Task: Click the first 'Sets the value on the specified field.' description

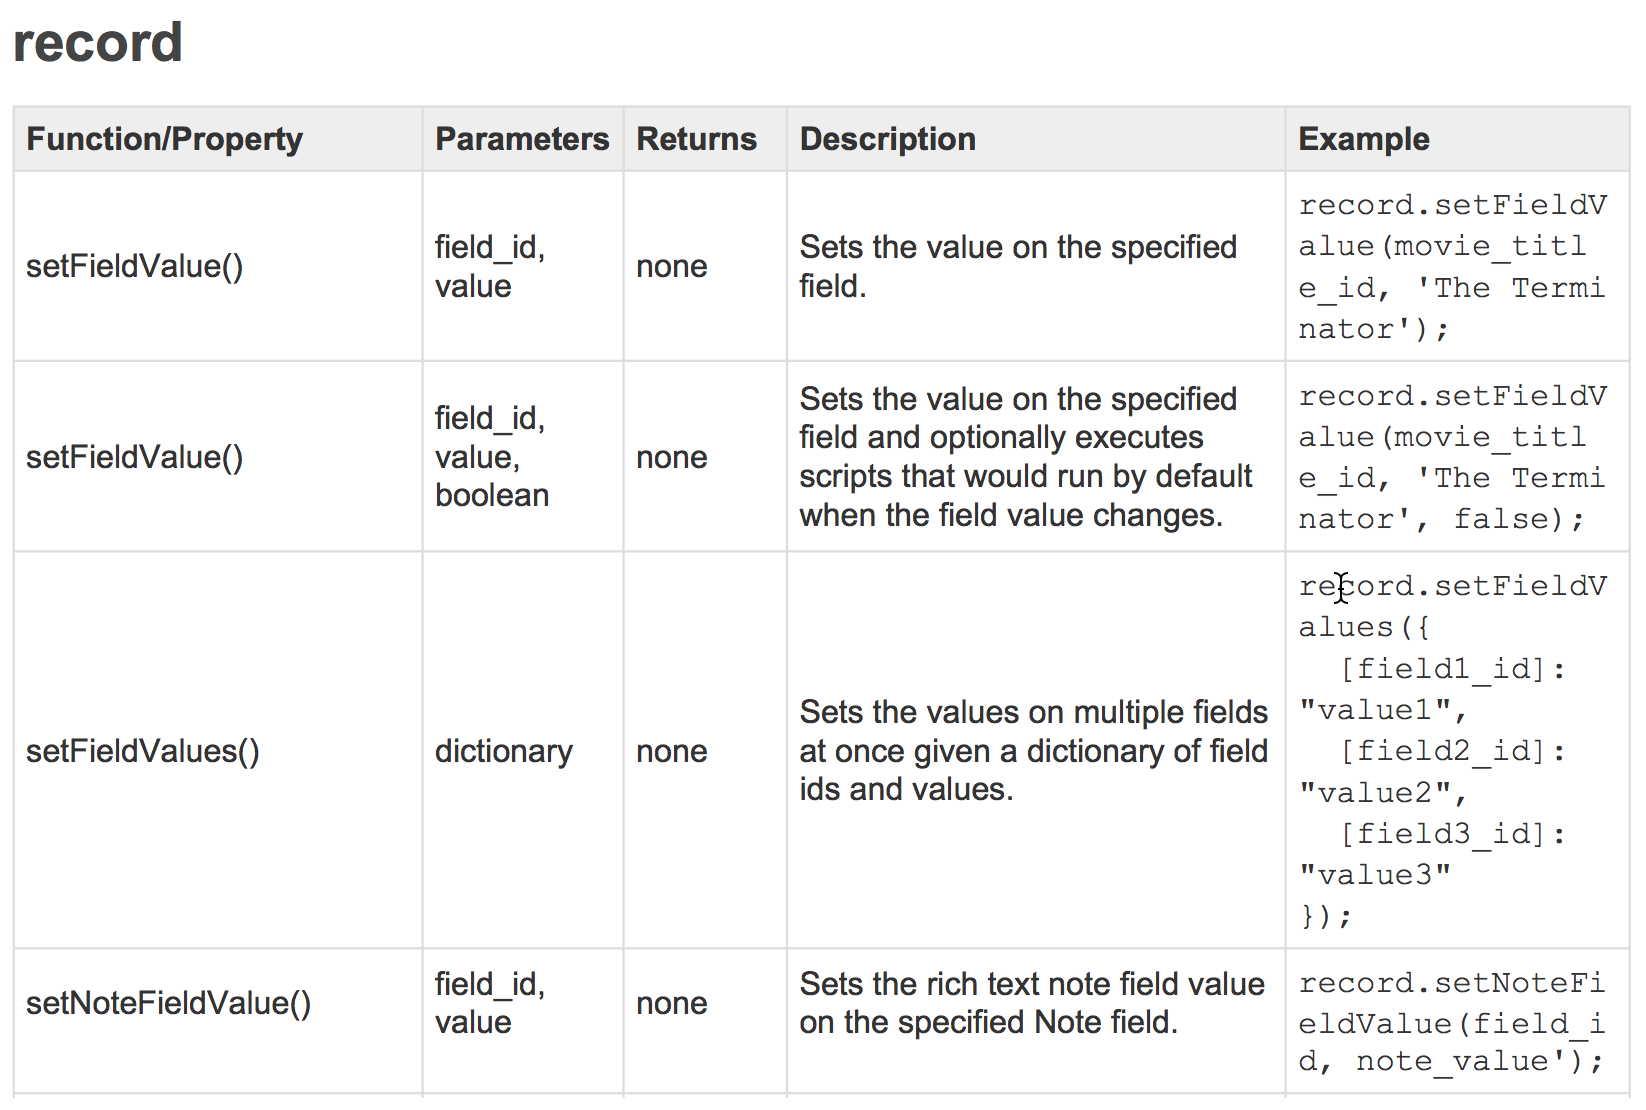Action: 1017,266
